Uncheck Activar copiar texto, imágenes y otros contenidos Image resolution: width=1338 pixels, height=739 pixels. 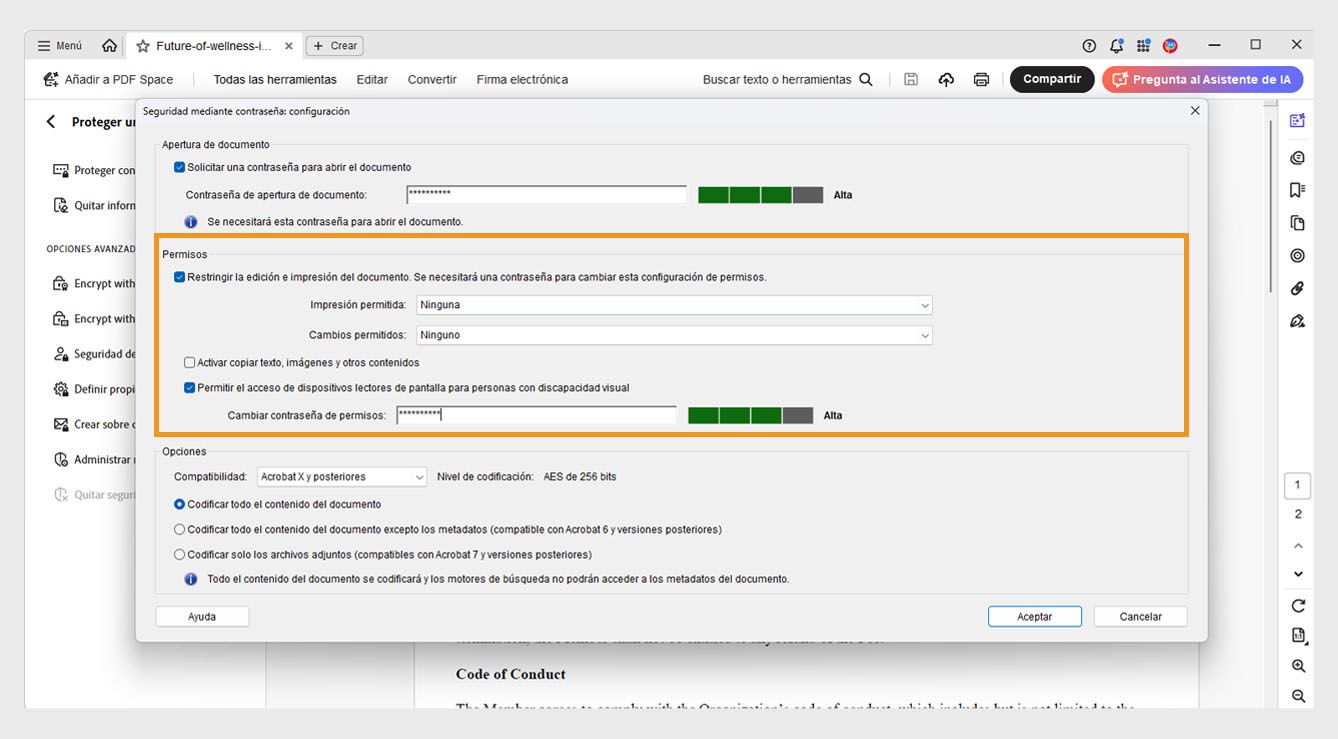click(x=189, y=362)
